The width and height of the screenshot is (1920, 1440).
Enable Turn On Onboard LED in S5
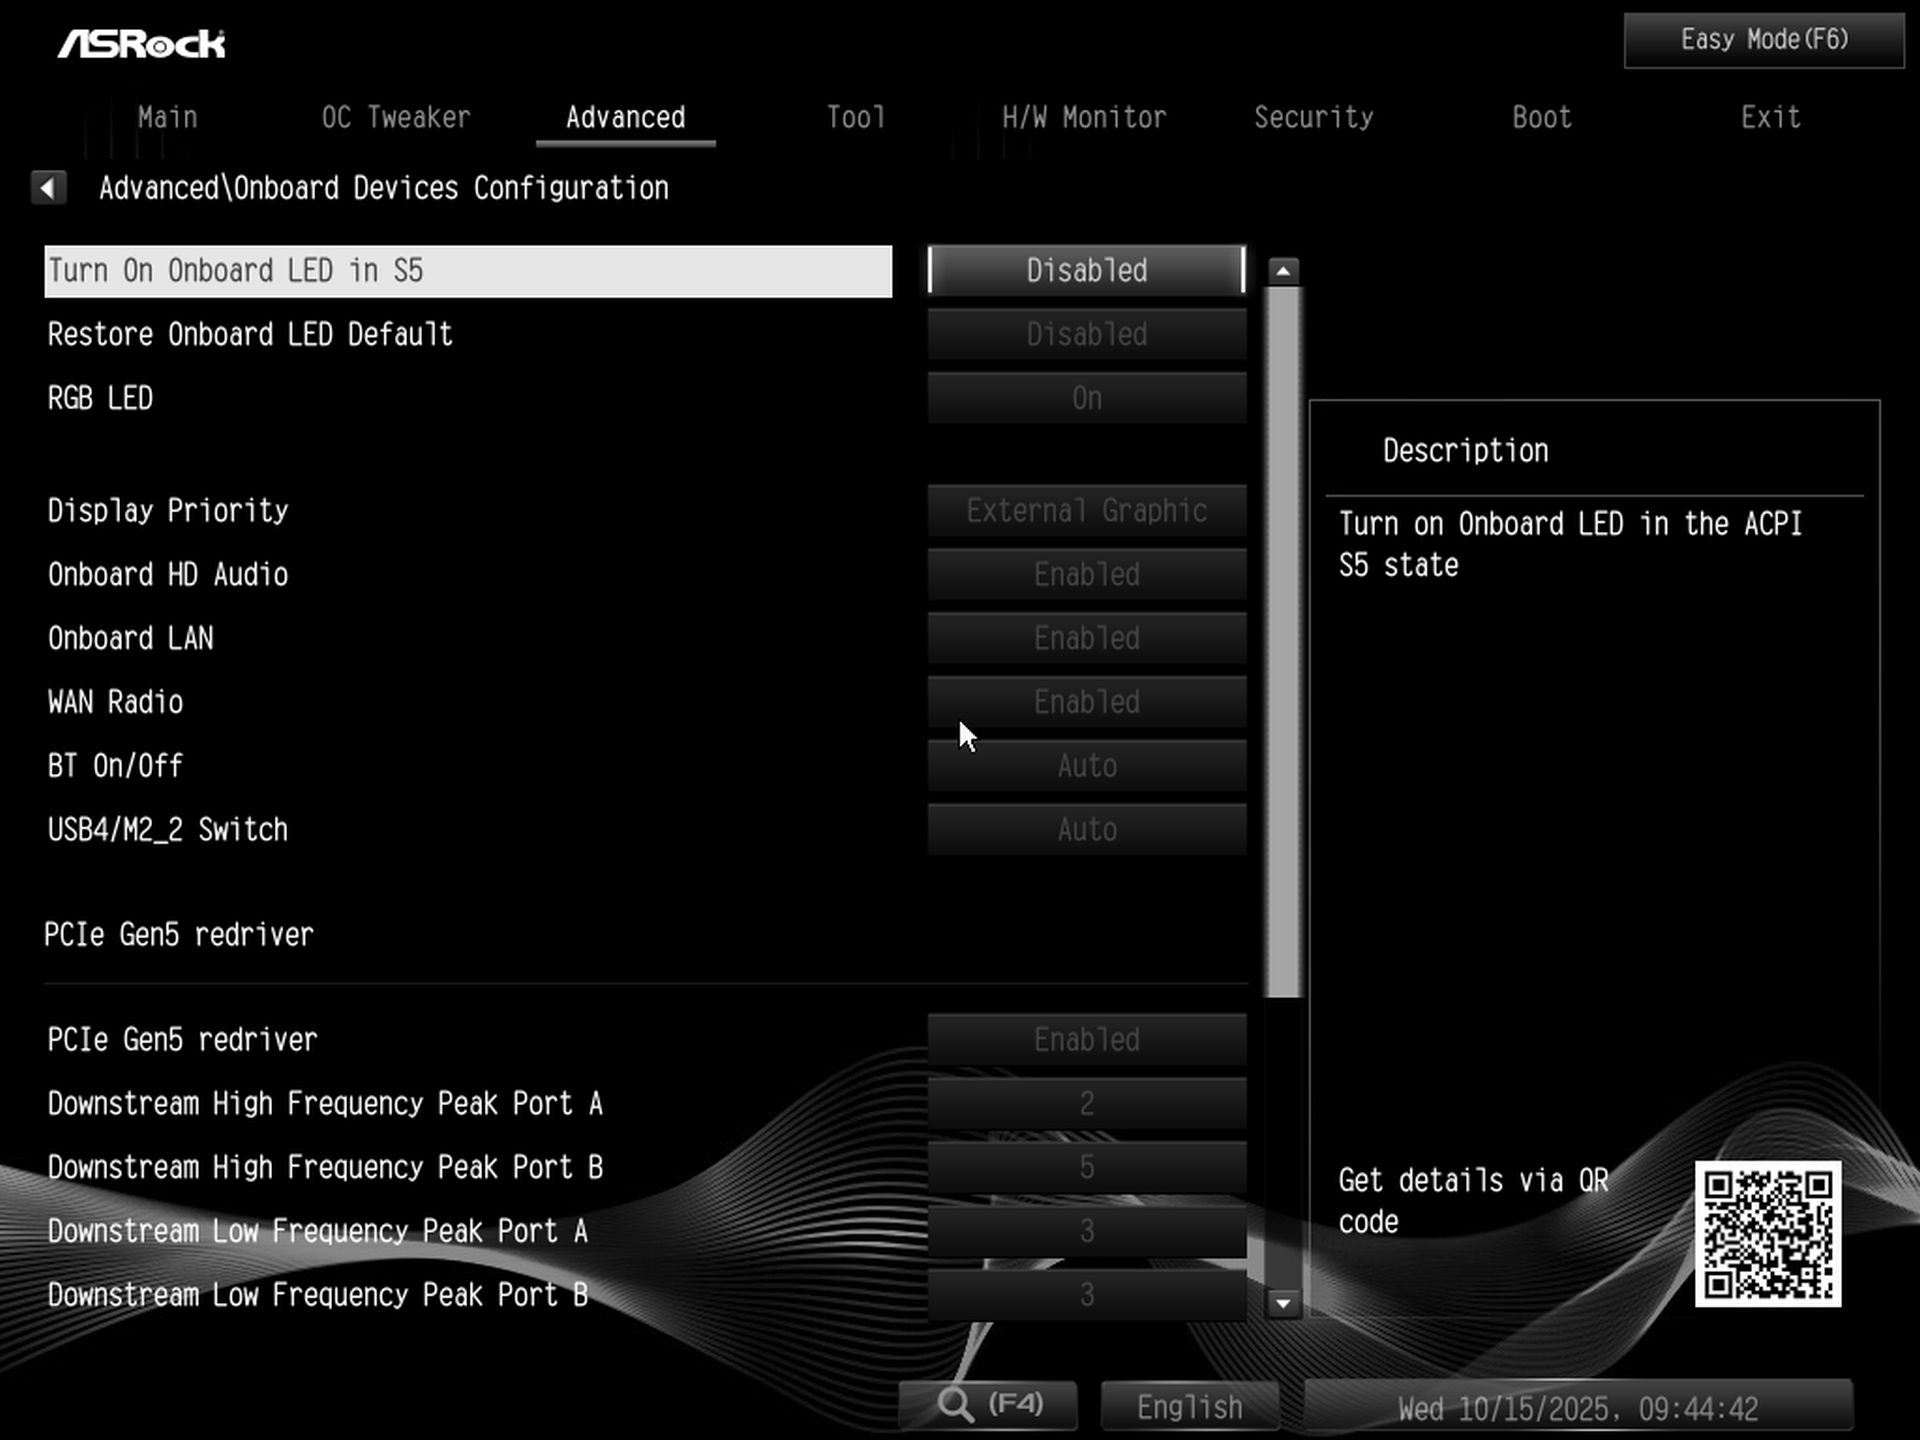pyautogui.click(x=1085, y=270)
